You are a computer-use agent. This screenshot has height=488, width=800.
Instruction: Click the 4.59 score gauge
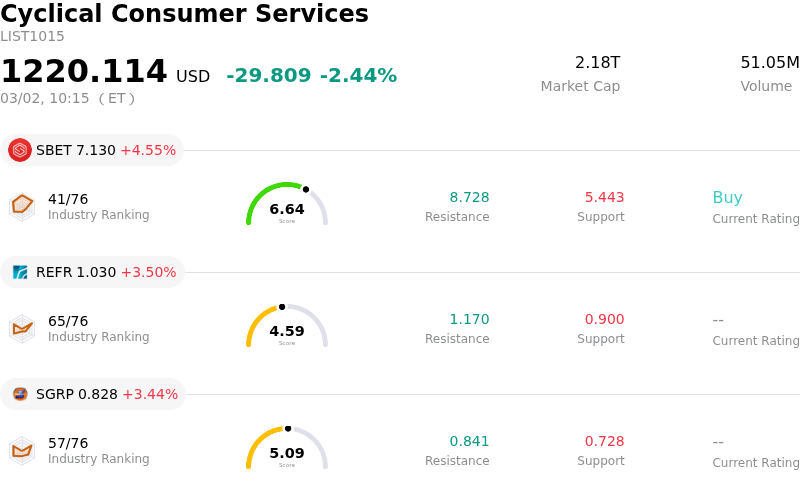click(287, 327)
